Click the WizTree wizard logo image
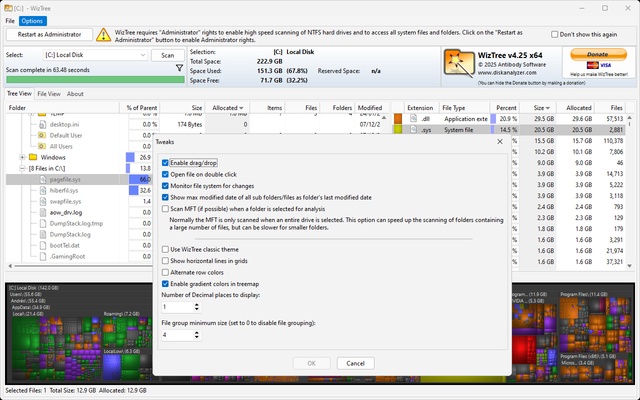 [459, 63]
